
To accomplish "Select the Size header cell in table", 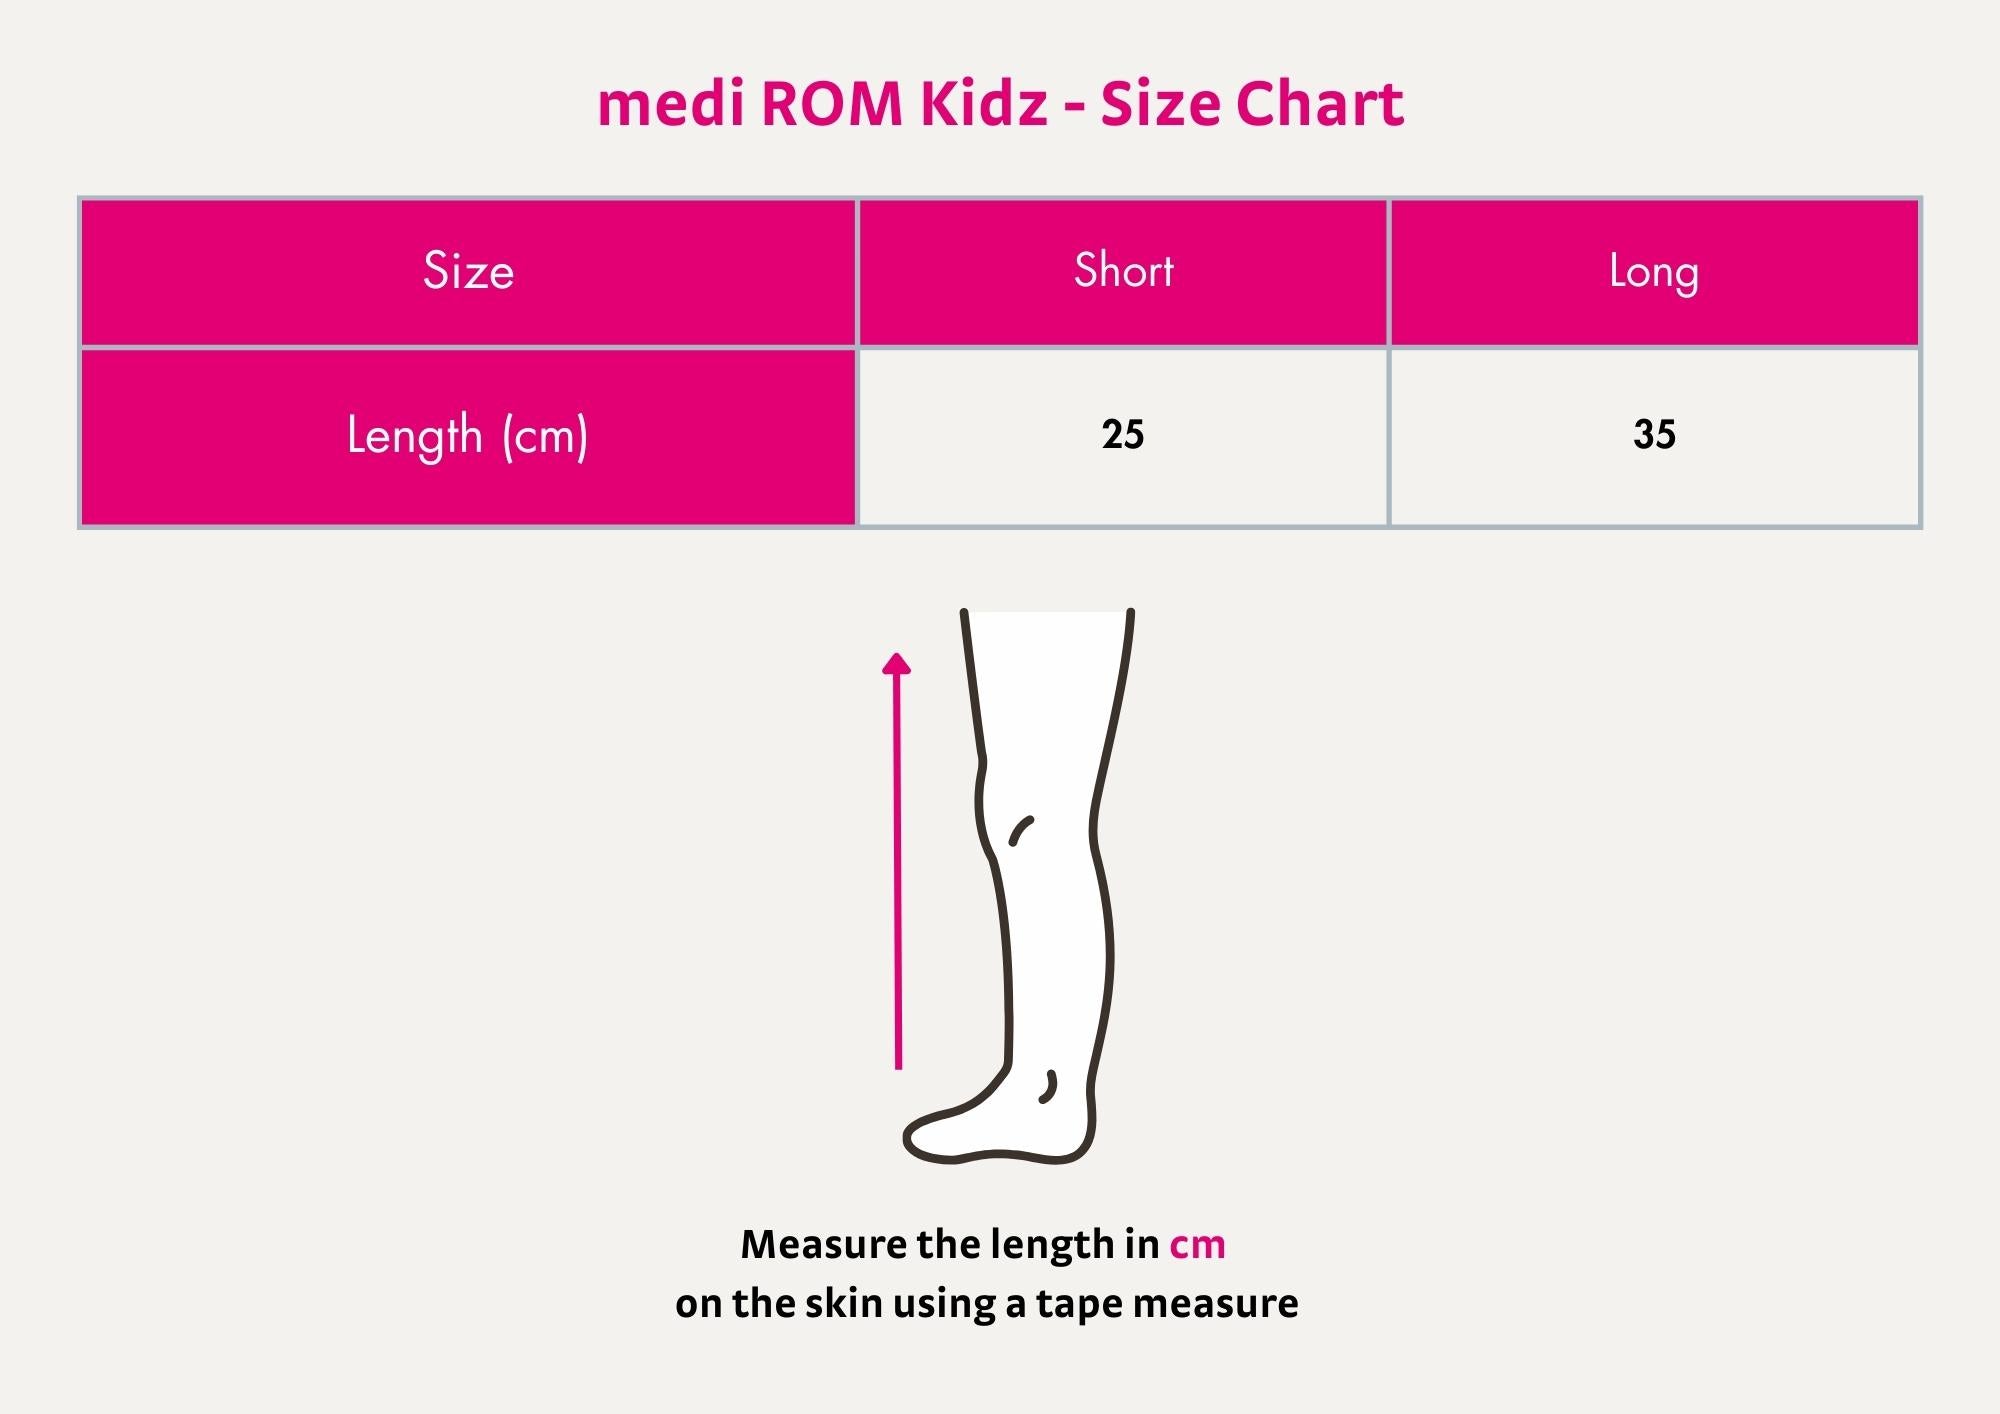I will point(468,271).
